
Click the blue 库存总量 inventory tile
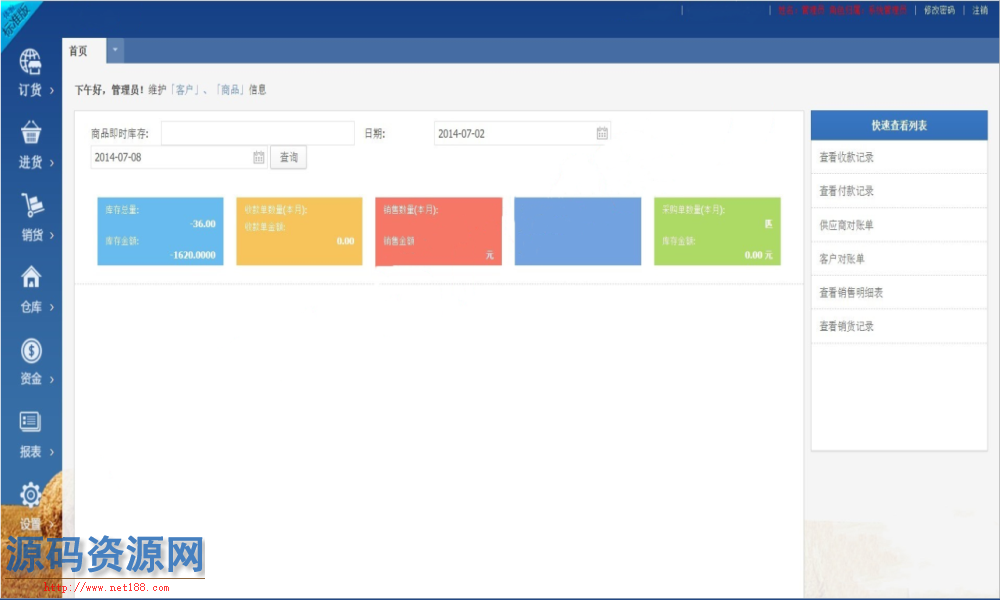160,231
